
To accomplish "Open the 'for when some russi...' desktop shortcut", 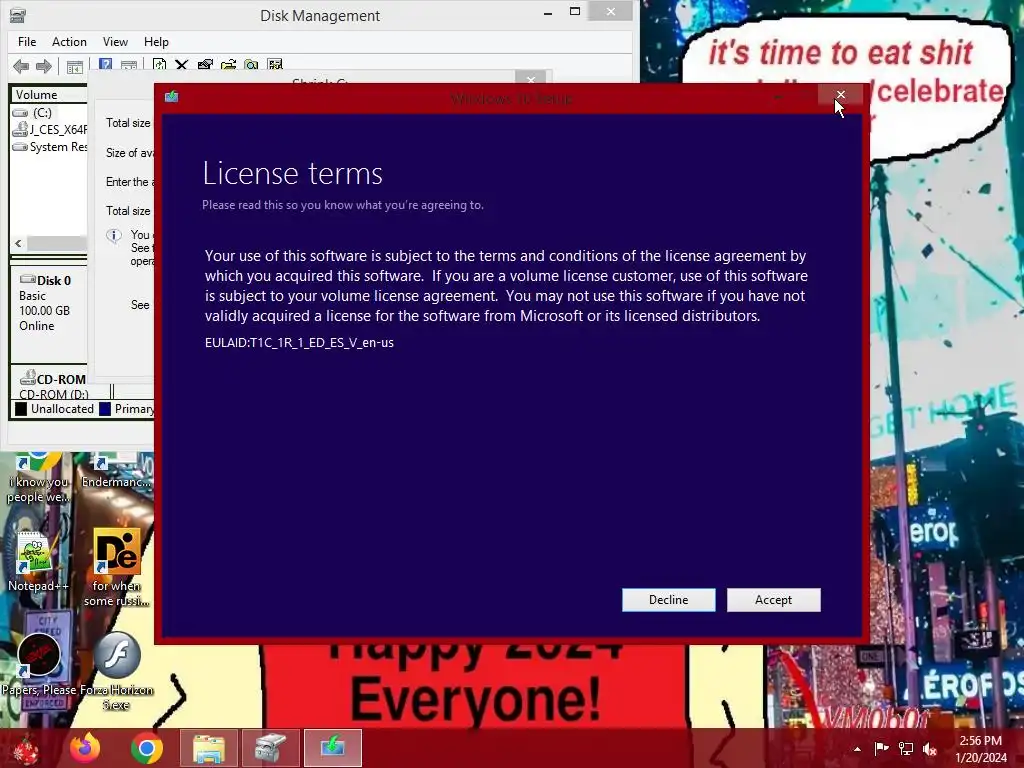I will 116,567.
